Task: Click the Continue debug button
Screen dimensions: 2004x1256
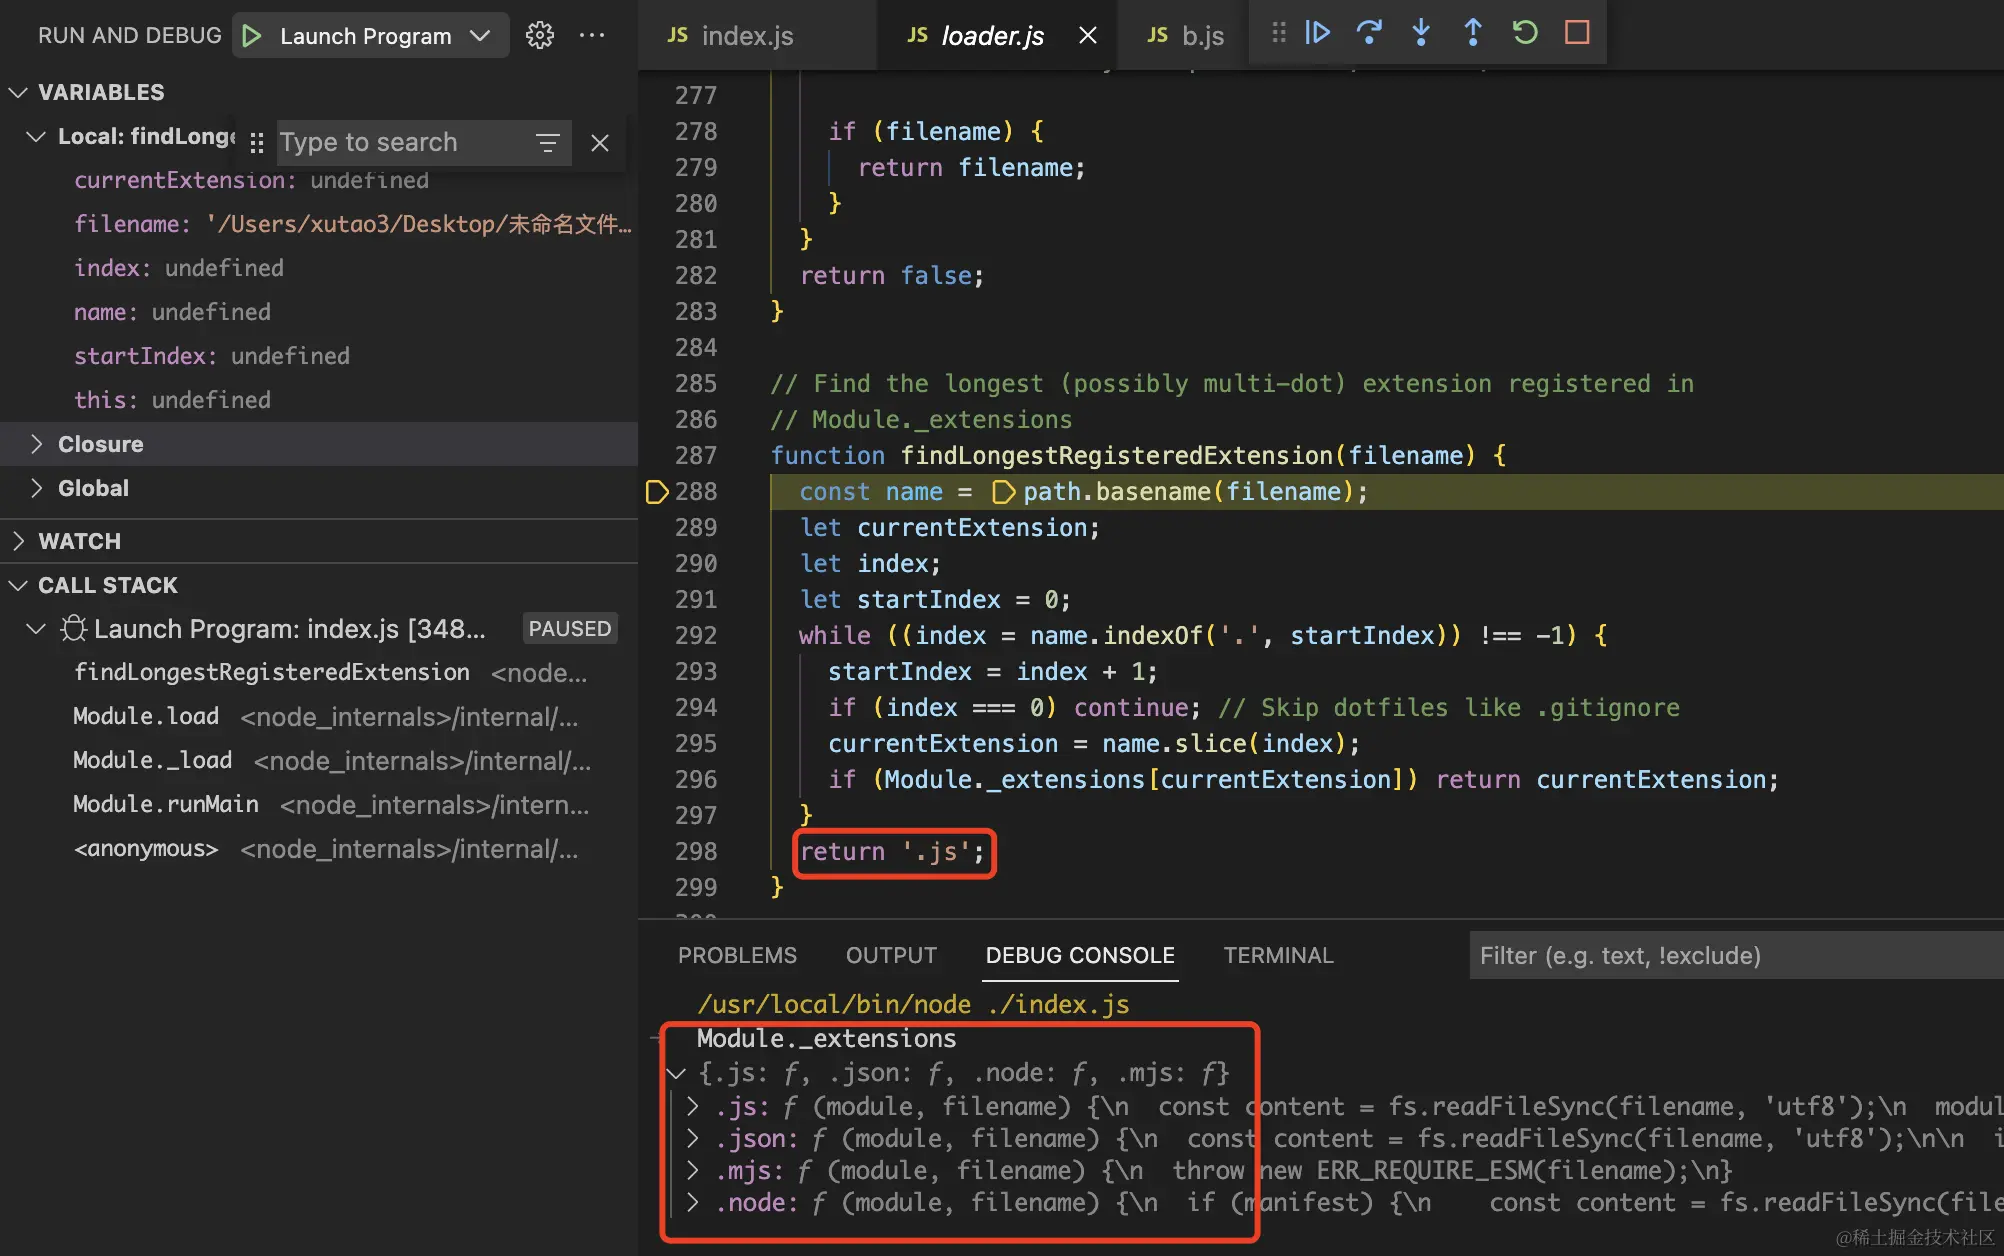Action: [1318, 33]
